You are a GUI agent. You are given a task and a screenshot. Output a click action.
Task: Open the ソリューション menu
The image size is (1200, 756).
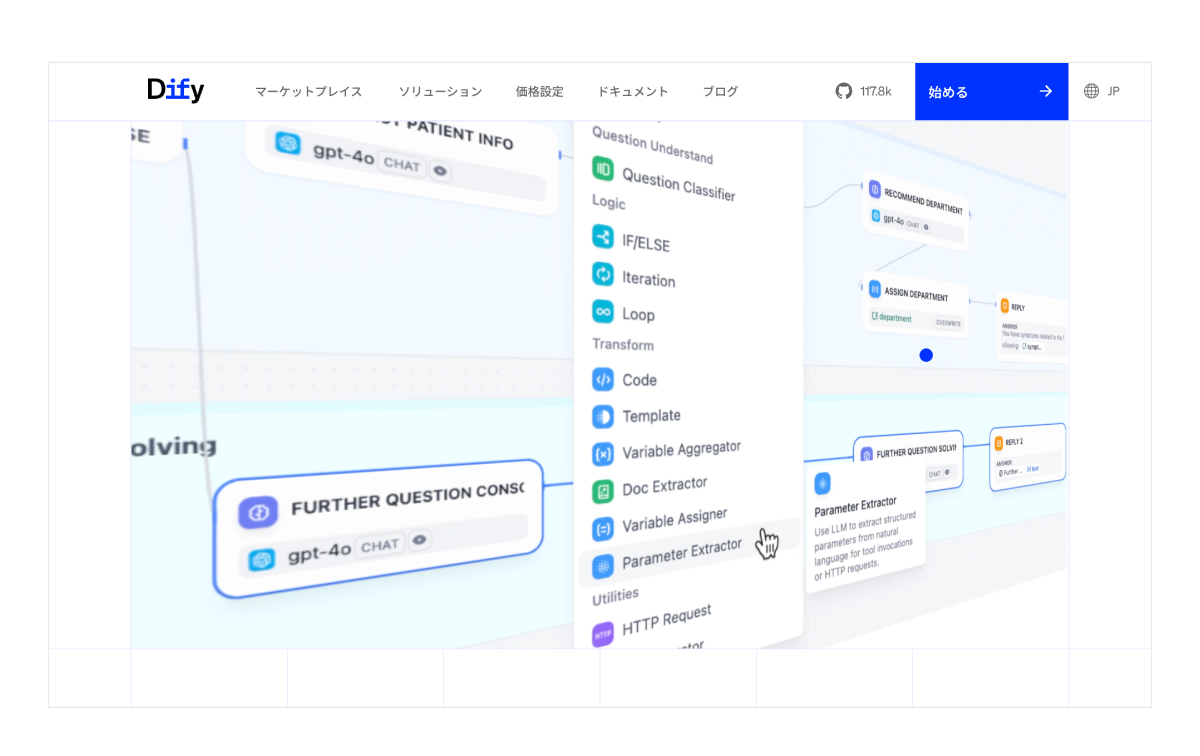(440, 91)
